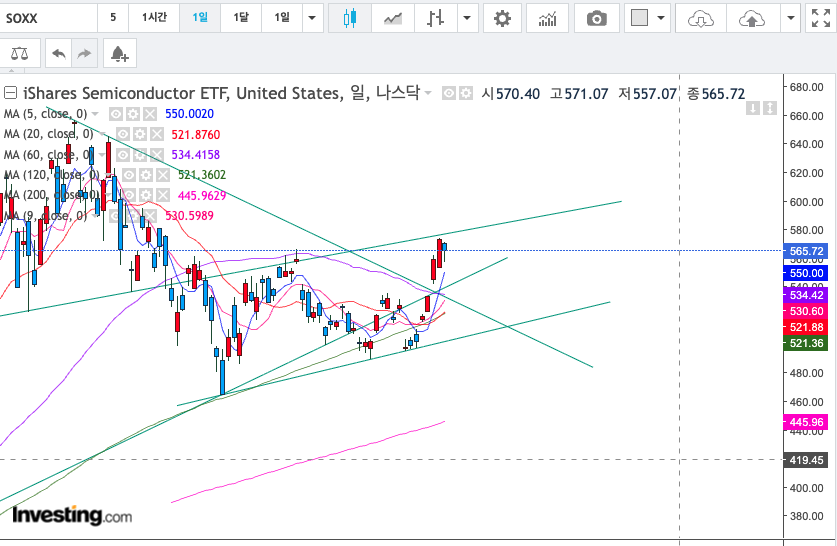
Task: Select the layout square button
Action: (x=639, y=19)
